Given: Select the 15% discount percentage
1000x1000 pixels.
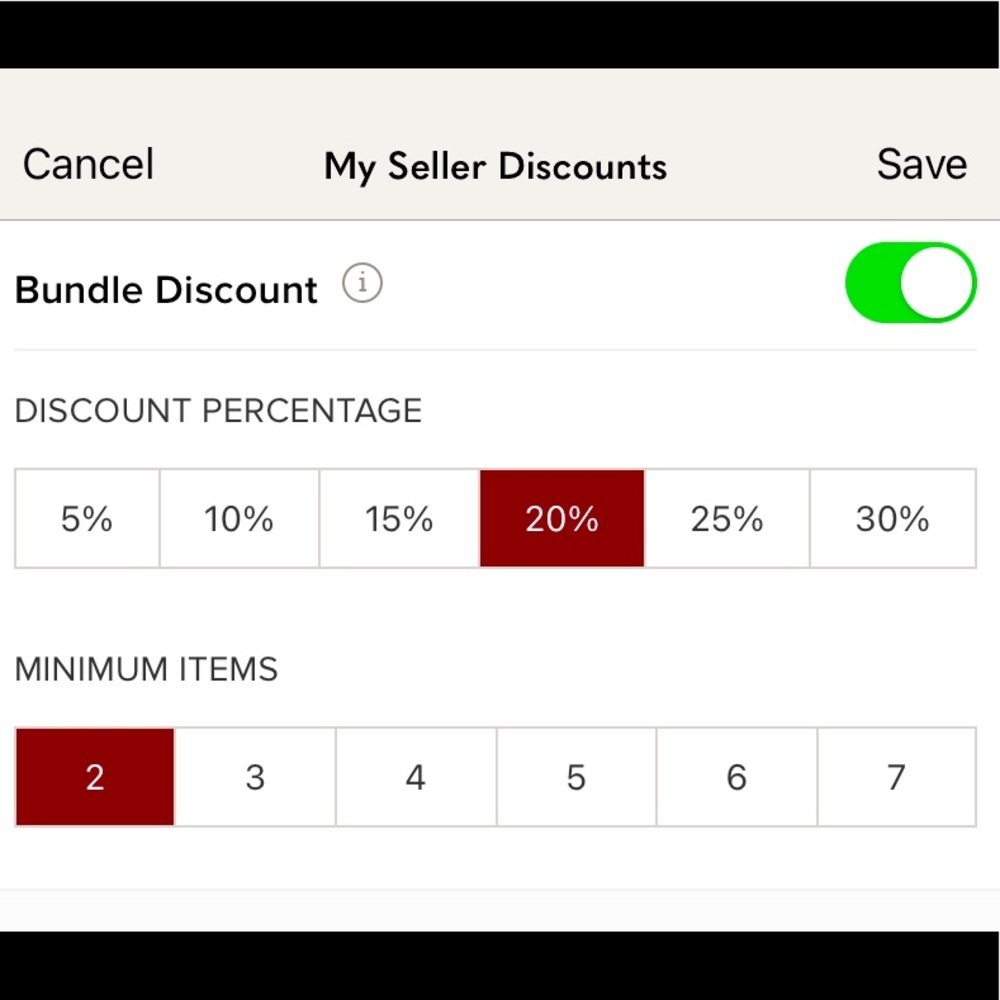Looking at the screenshot, I should coord(400,518).
